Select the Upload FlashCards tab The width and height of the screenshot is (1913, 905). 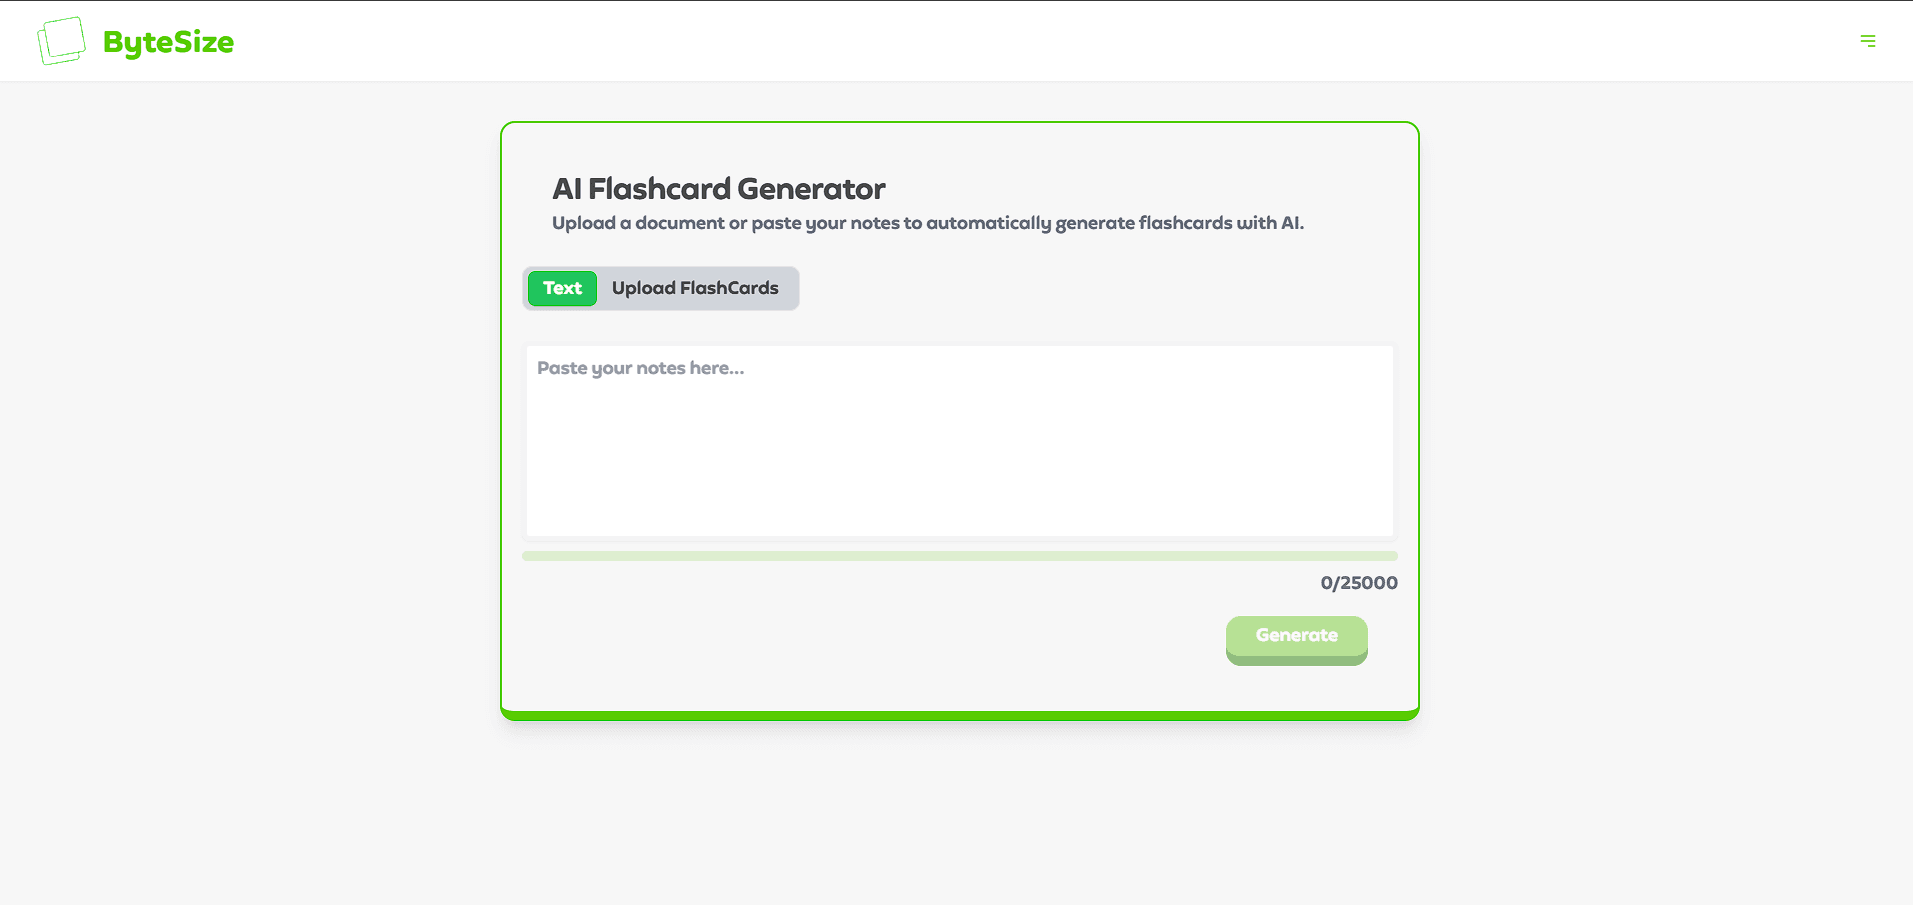pyautogui.click(x=695, y=288)
